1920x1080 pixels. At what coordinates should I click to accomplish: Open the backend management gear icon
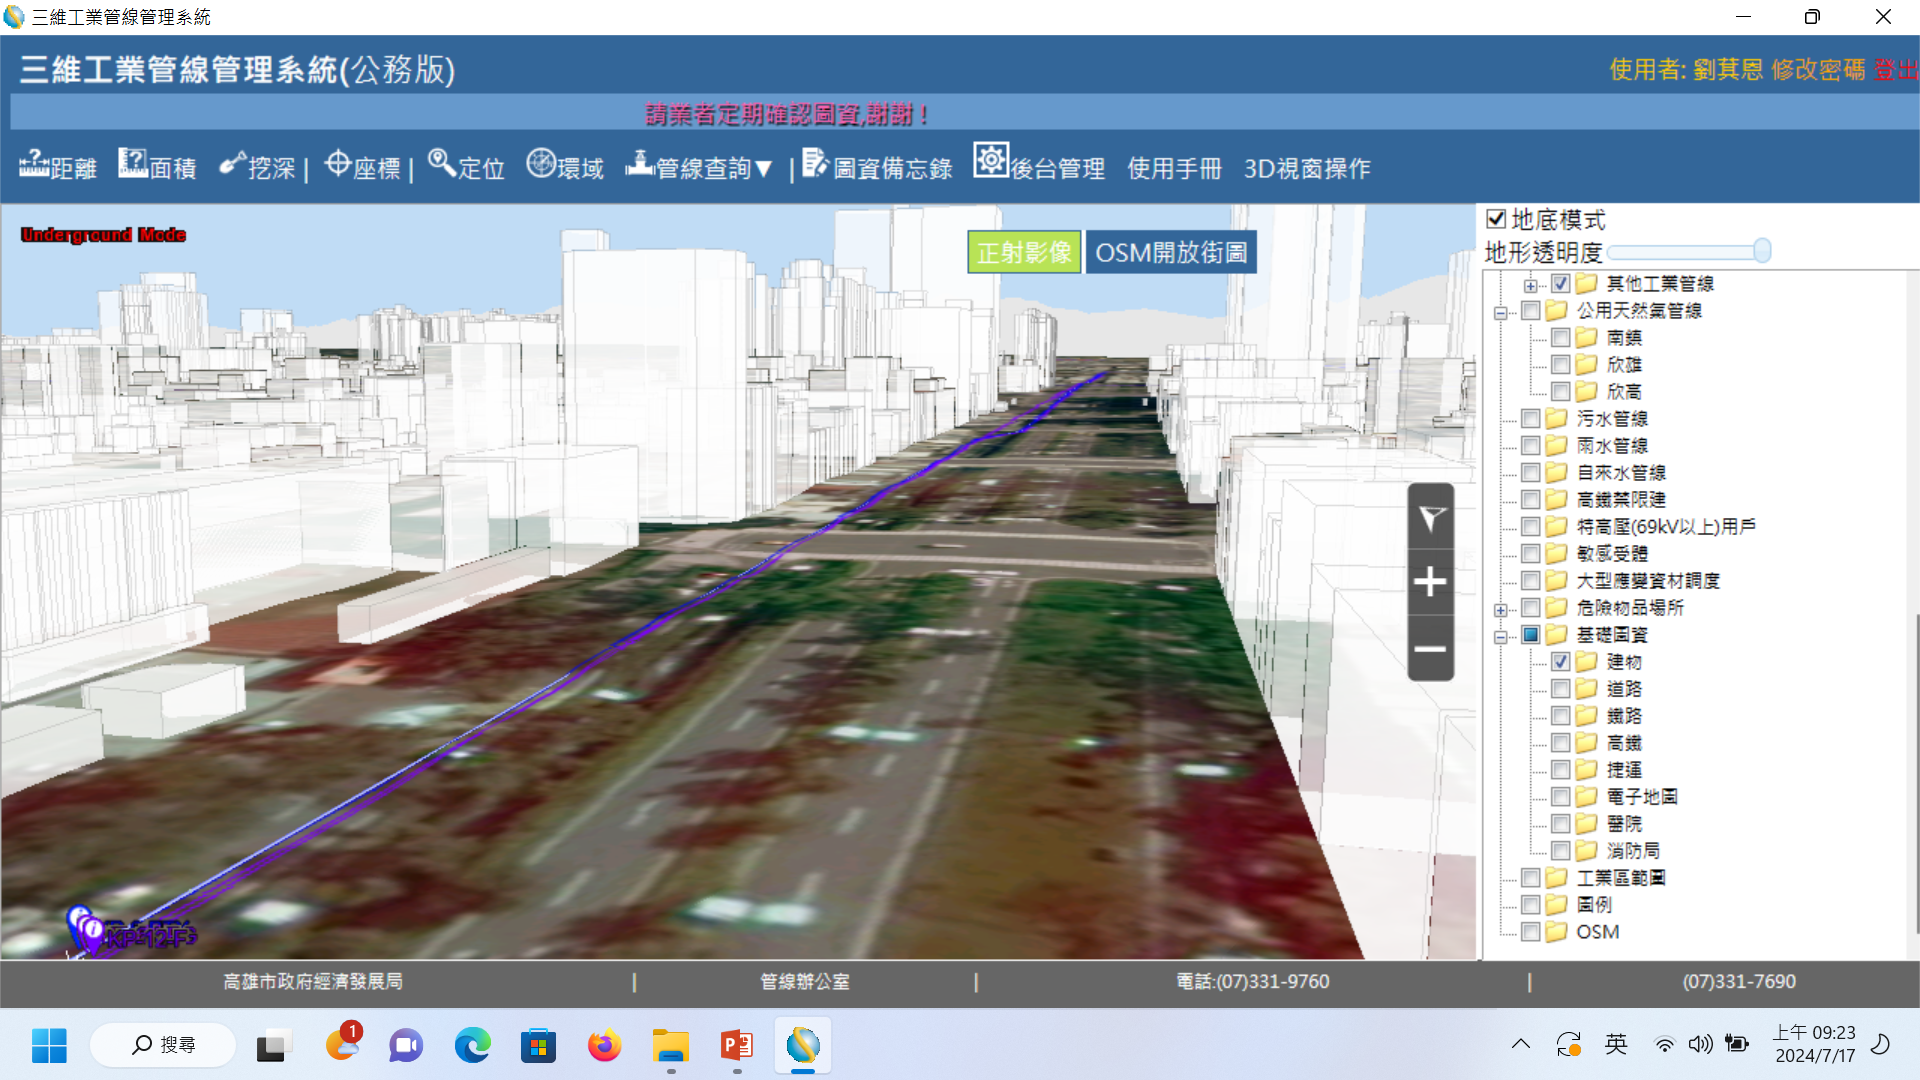990,160
